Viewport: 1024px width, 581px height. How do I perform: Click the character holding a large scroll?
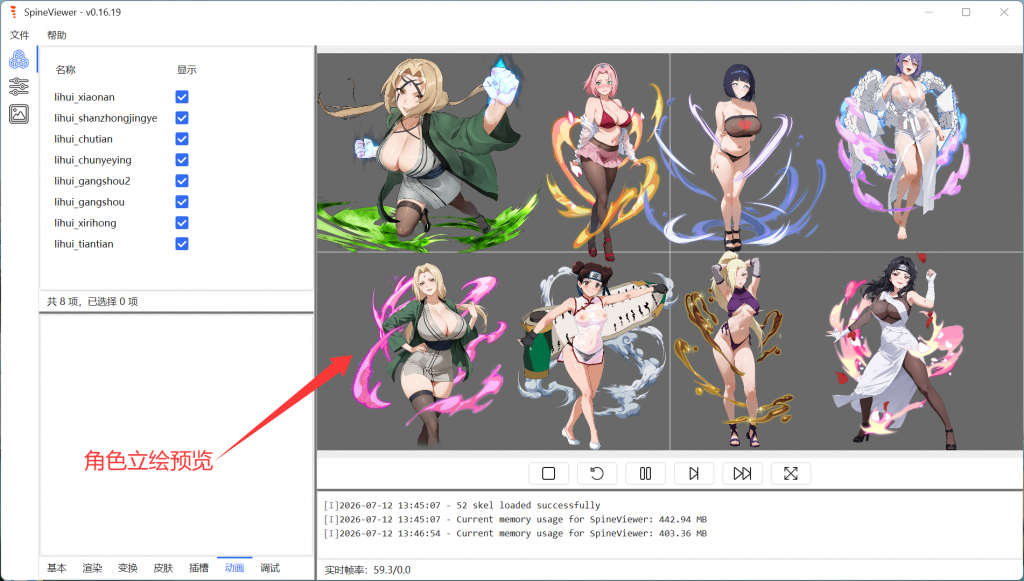594,353
